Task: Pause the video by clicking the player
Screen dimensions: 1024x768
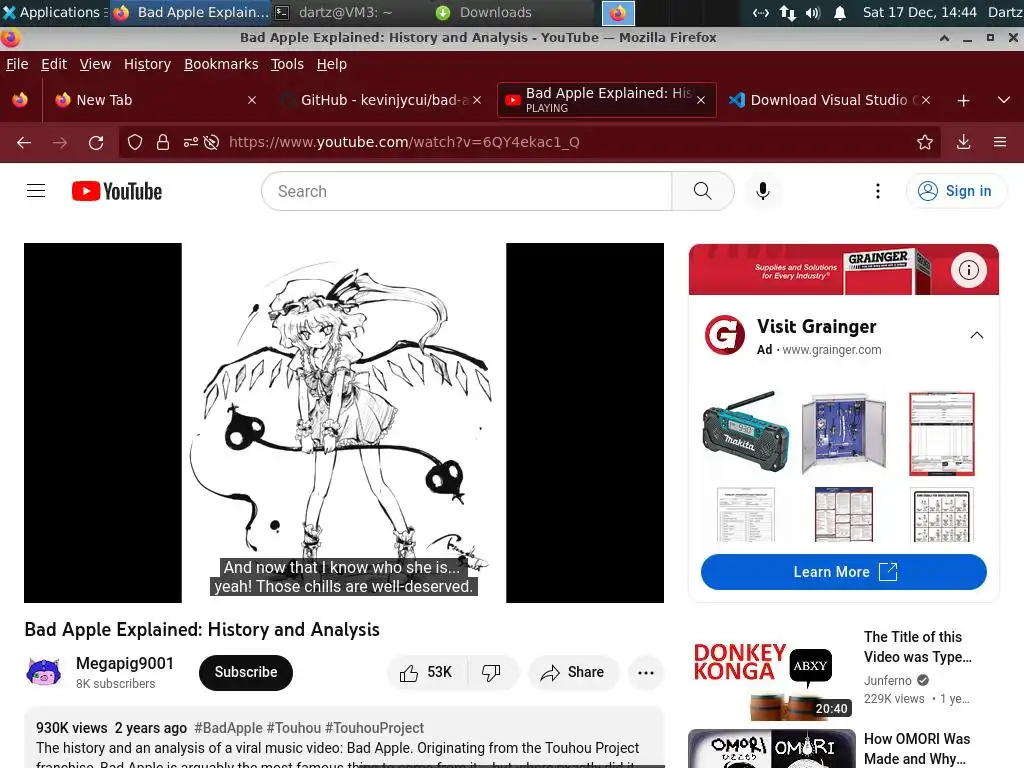Action: pos(344,423)
